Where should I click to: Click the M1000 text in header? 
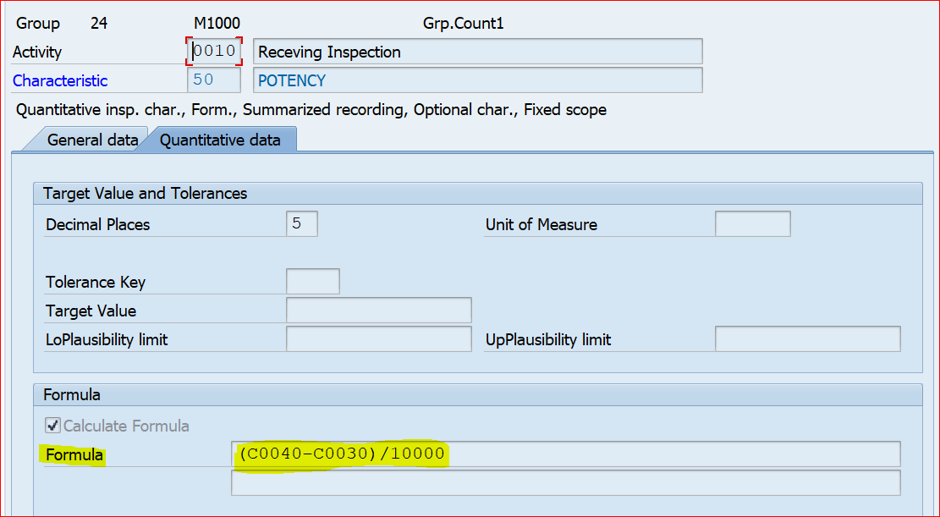pyautogui.click(x=217, y=23)
